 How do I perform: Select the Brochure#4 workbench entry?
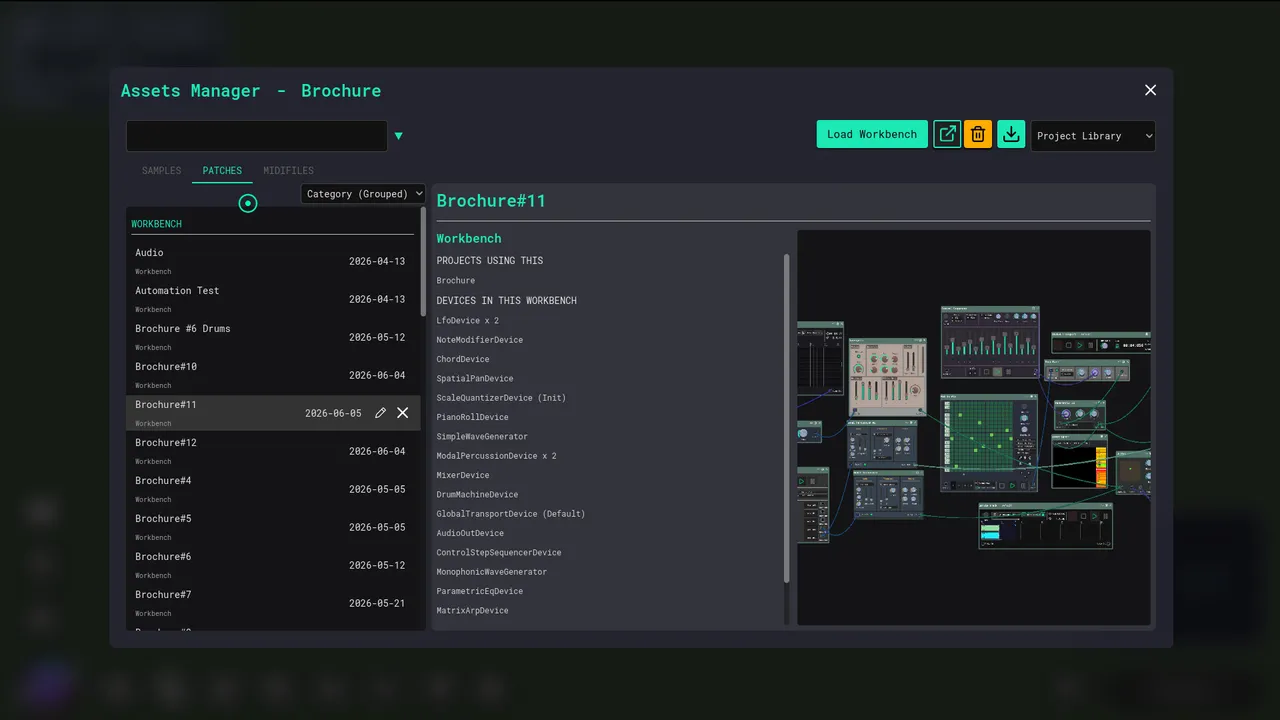point(273,489)
